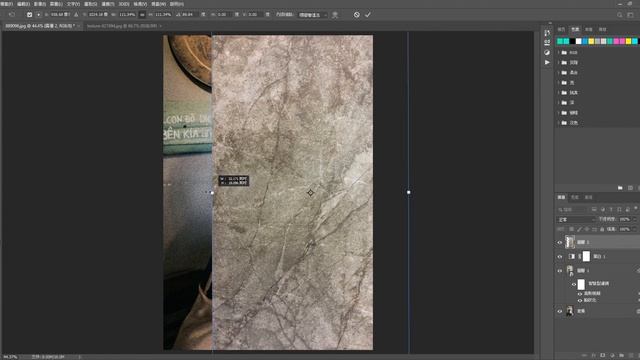The image size is (640, 360).
Task: Create new layer group folder icon
Action: point(621,356)
